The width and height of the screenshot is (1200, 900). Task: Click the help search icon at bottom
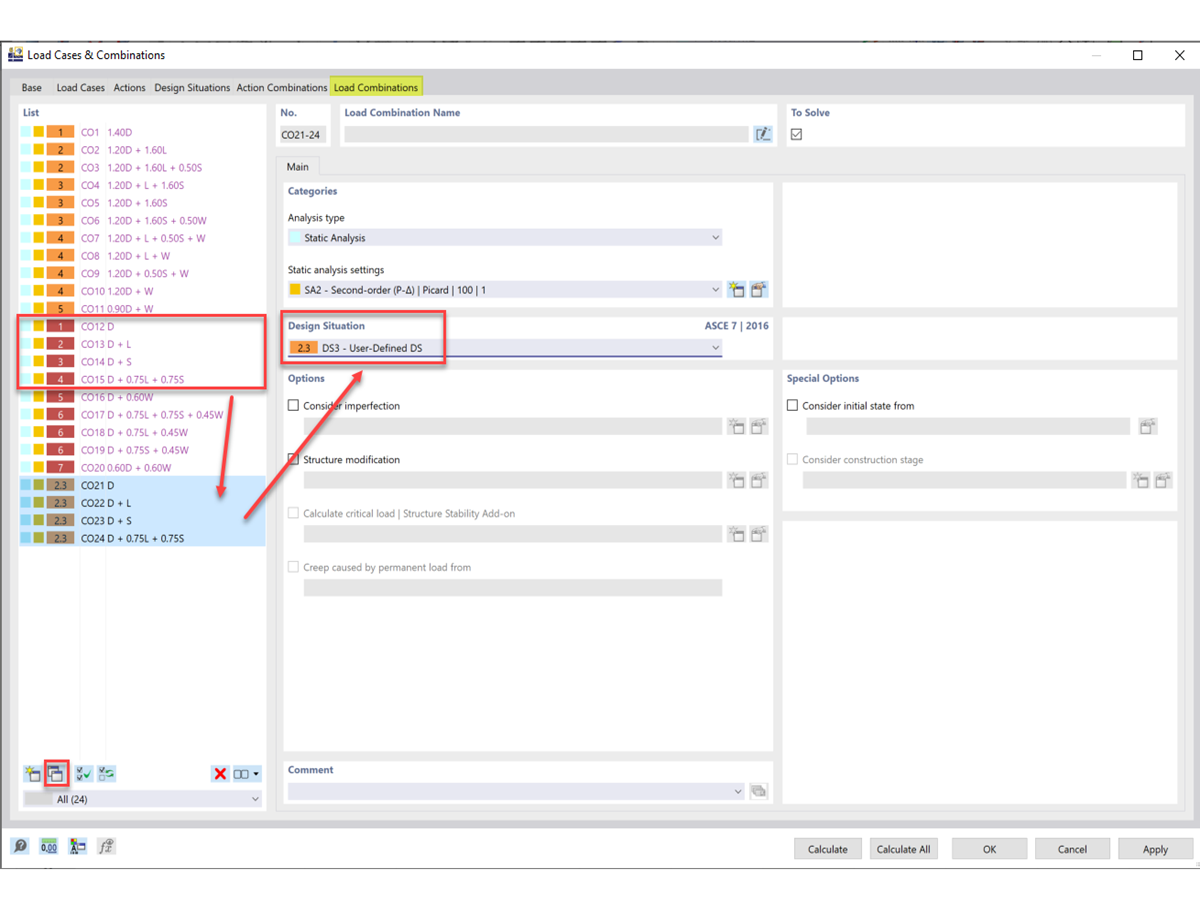pos(20,847)
